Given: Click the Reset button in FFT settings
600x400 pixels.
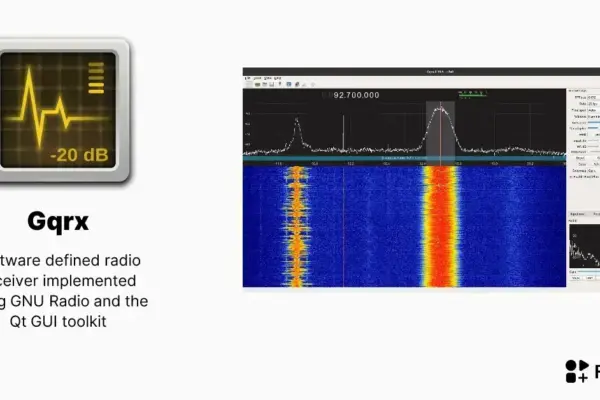Looking at the screenshot, I should [581, 158].
